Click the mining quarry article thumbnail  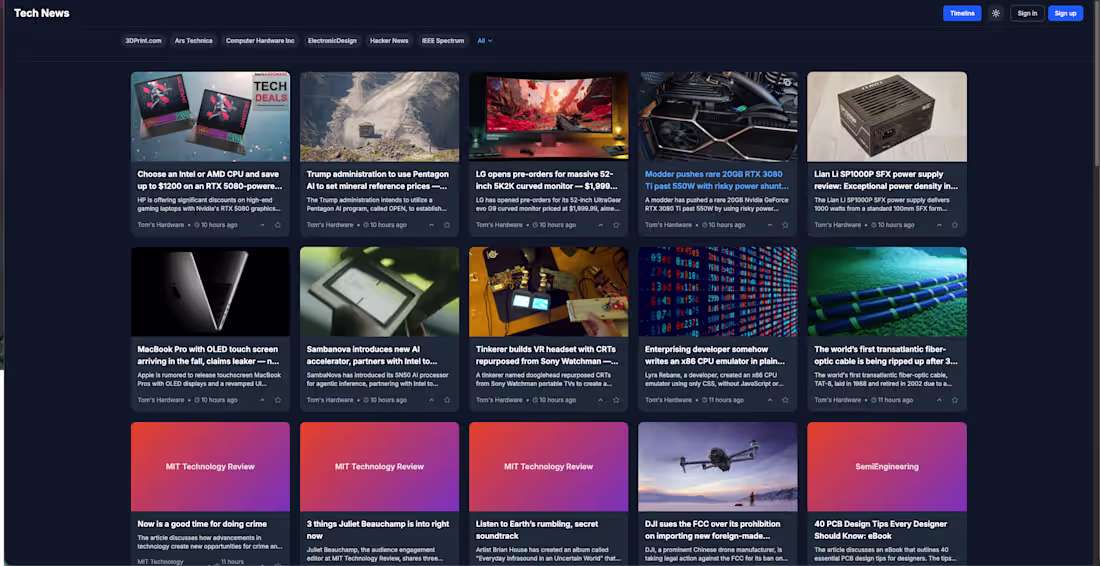click(x=380, y=116)
